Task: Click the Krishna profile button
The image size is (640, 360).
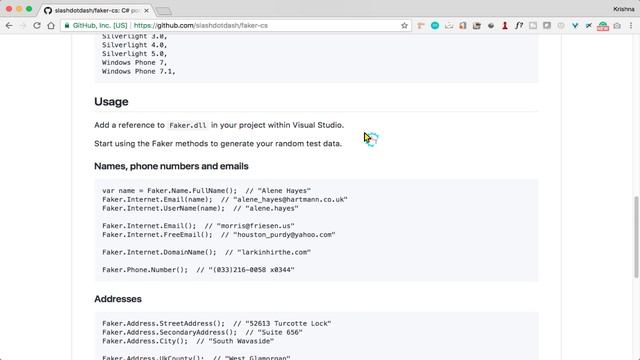Action: click(624, 9)
